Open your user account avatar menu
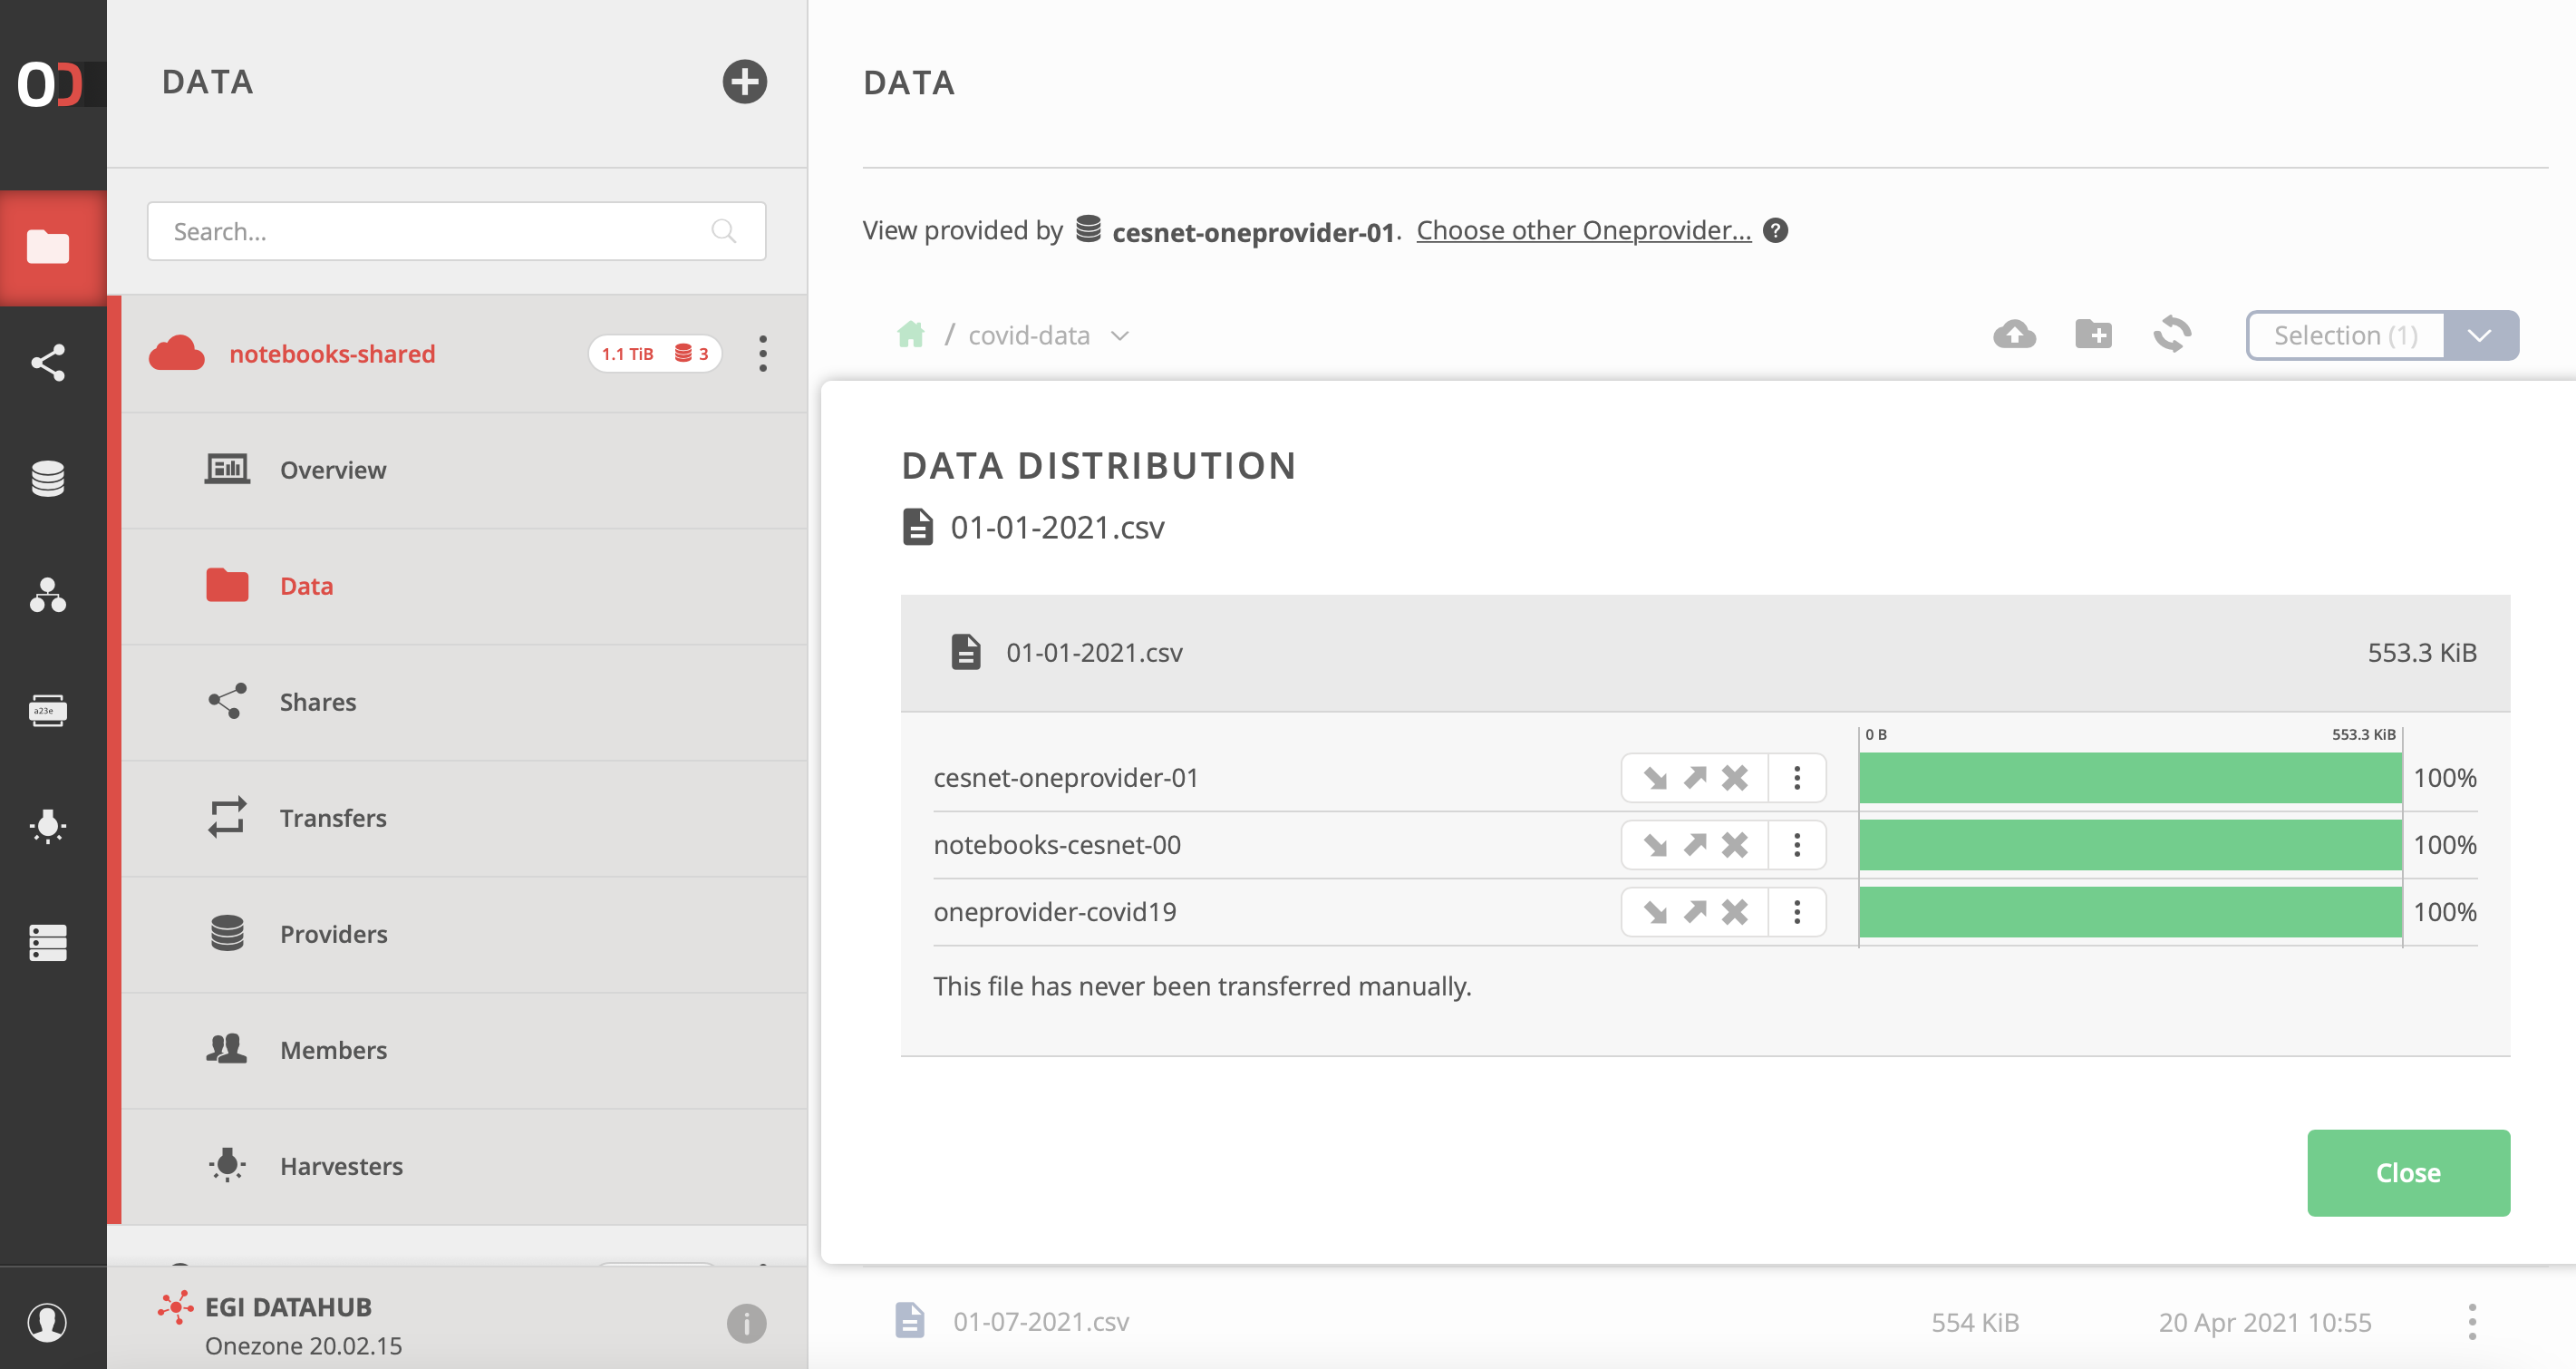The image size is (2576, 1369). tap(49, 1322)
